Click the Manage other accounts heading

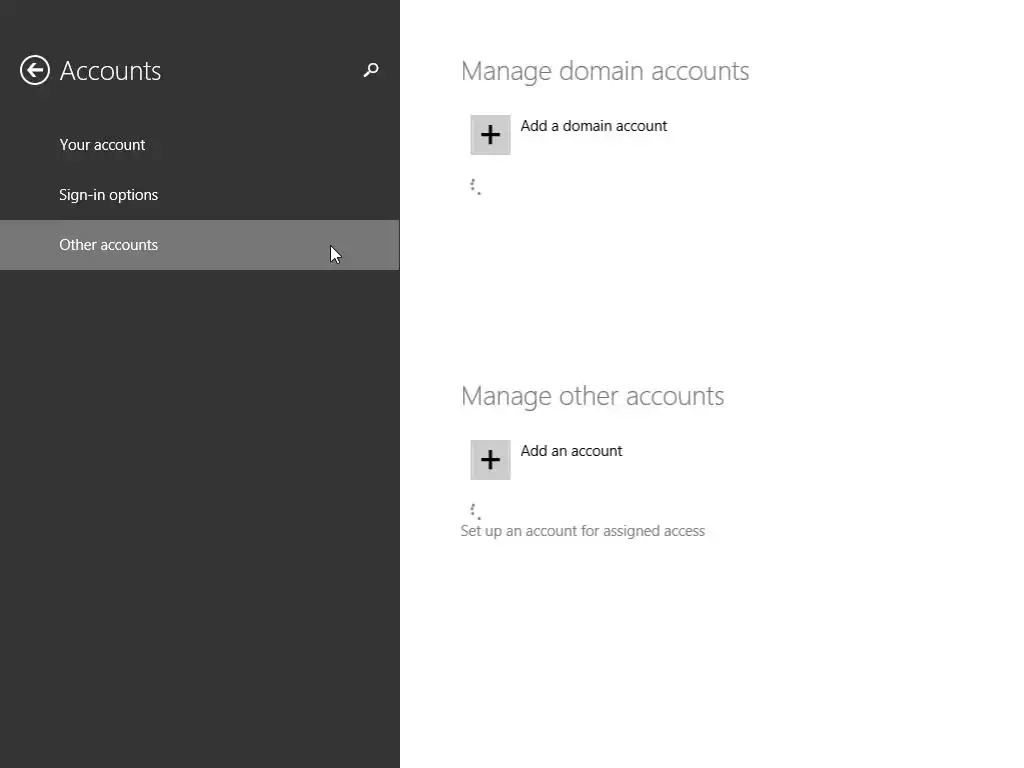[592, 396]
